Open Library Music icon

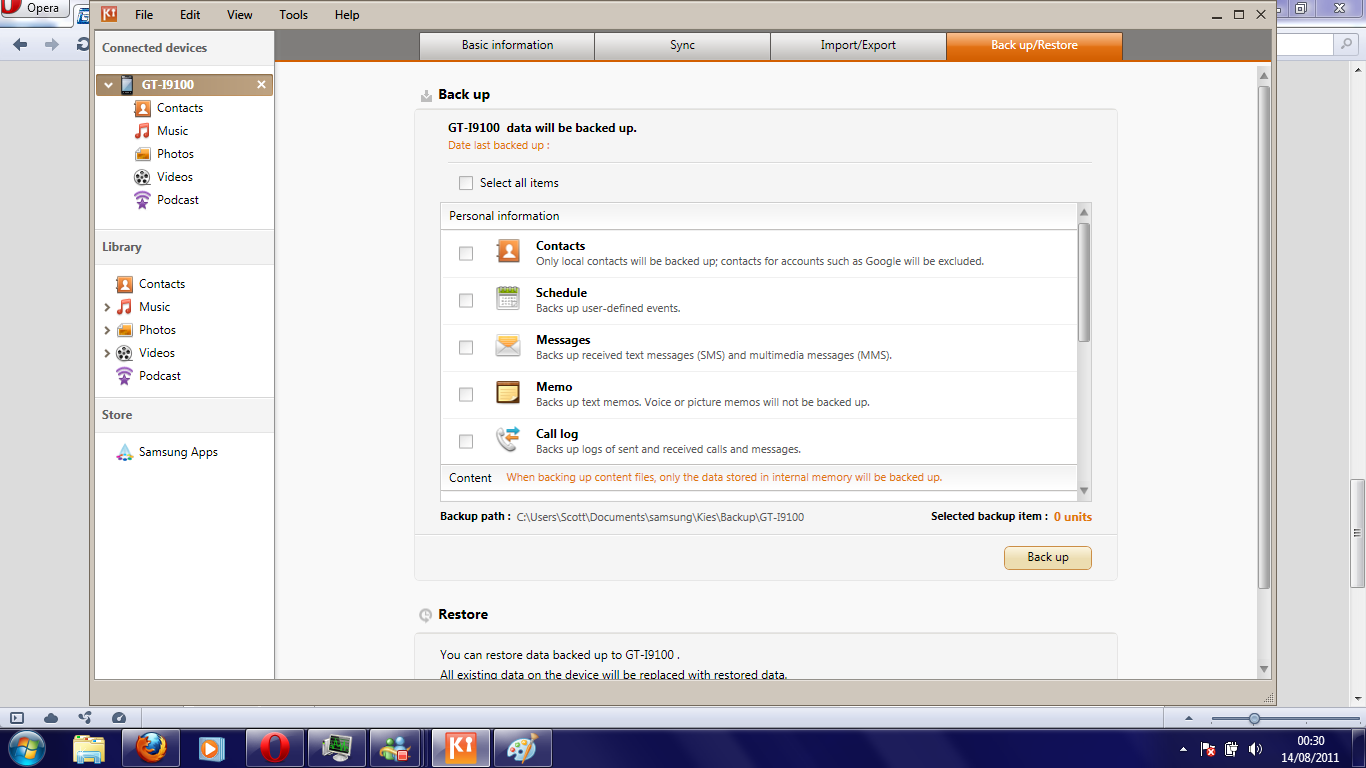124,307
